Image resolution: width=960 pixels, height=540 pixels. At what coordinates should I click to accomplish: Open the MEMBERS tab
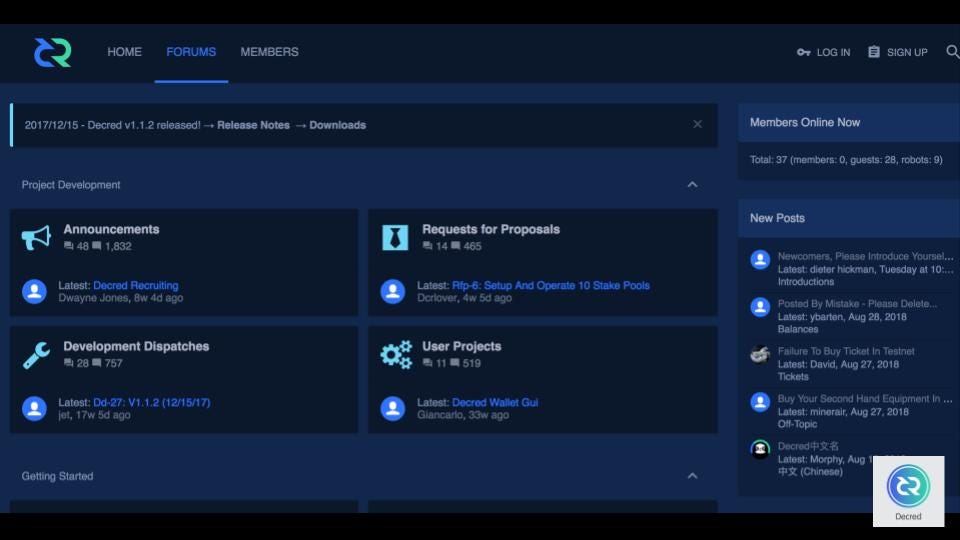(x=269, y=52)
